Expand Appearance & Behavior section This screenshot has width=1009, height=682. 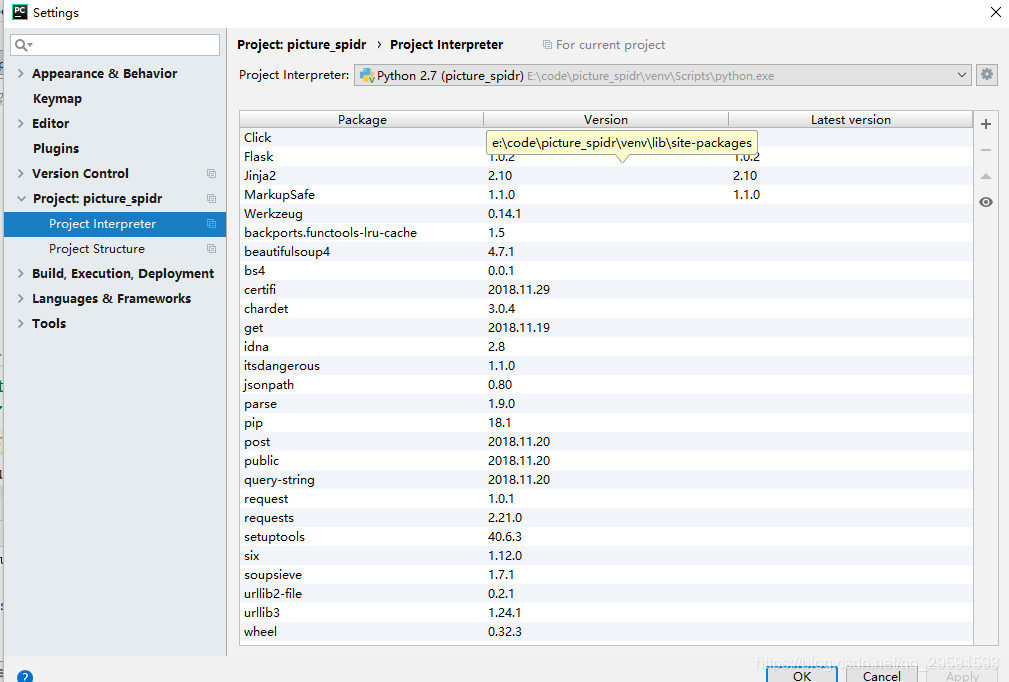(21, 73)
